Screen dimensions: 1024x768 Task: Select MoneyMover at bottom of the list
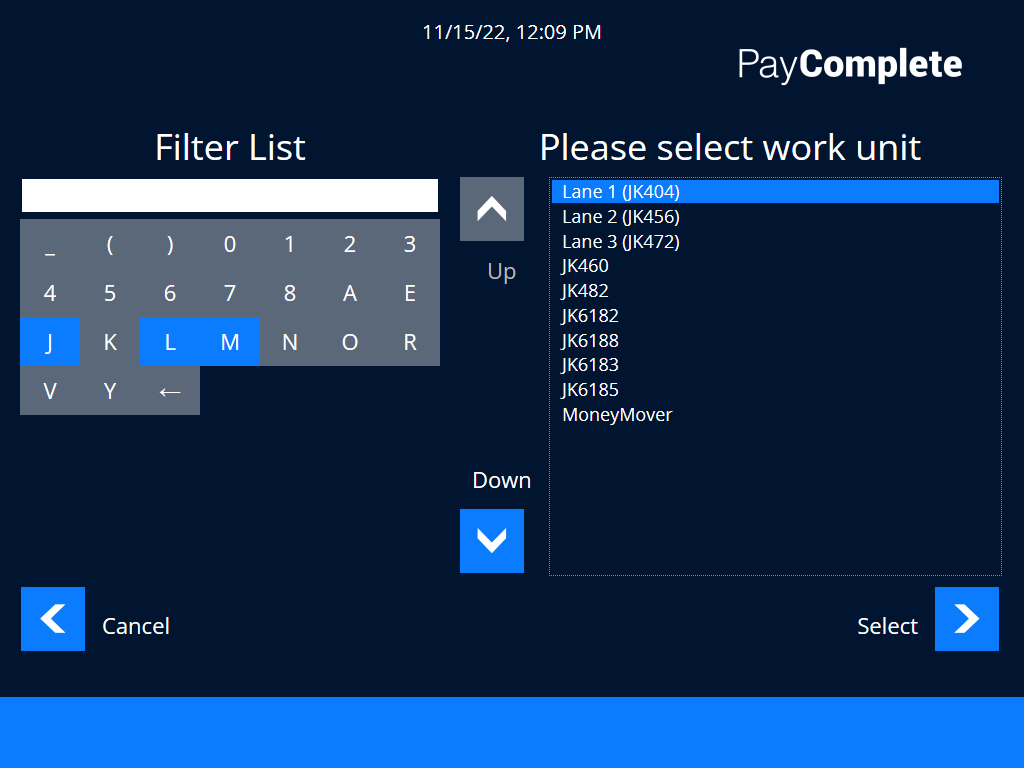pos(616,414)
